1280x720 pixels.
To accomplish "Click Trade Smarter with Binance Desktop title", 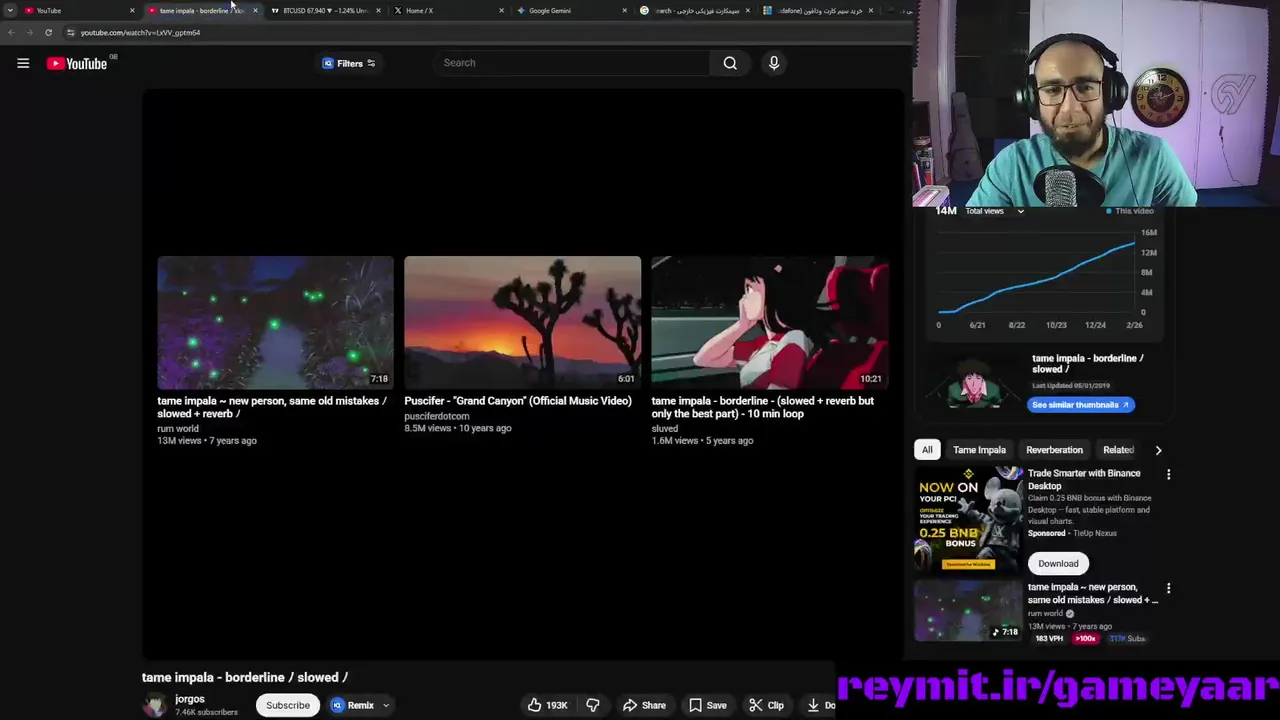I will coord(1084,479).
